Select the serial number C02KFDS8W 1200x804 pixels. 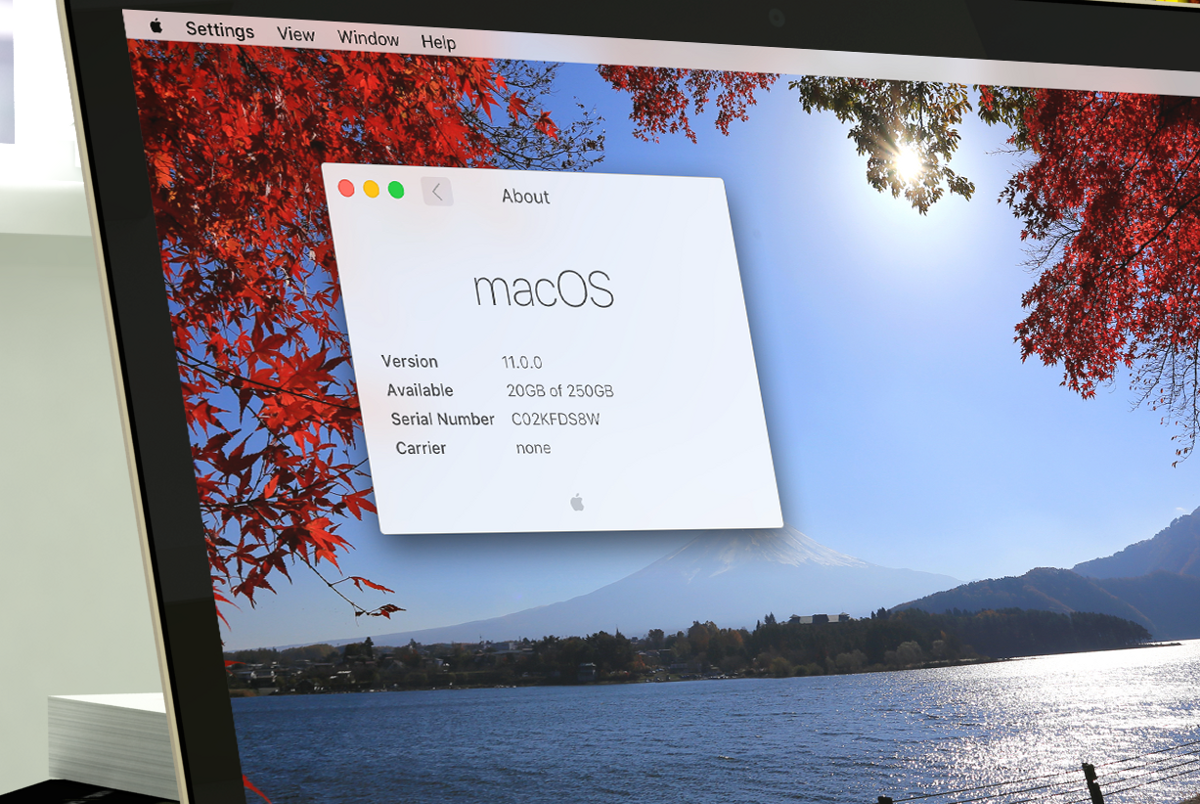556,420
